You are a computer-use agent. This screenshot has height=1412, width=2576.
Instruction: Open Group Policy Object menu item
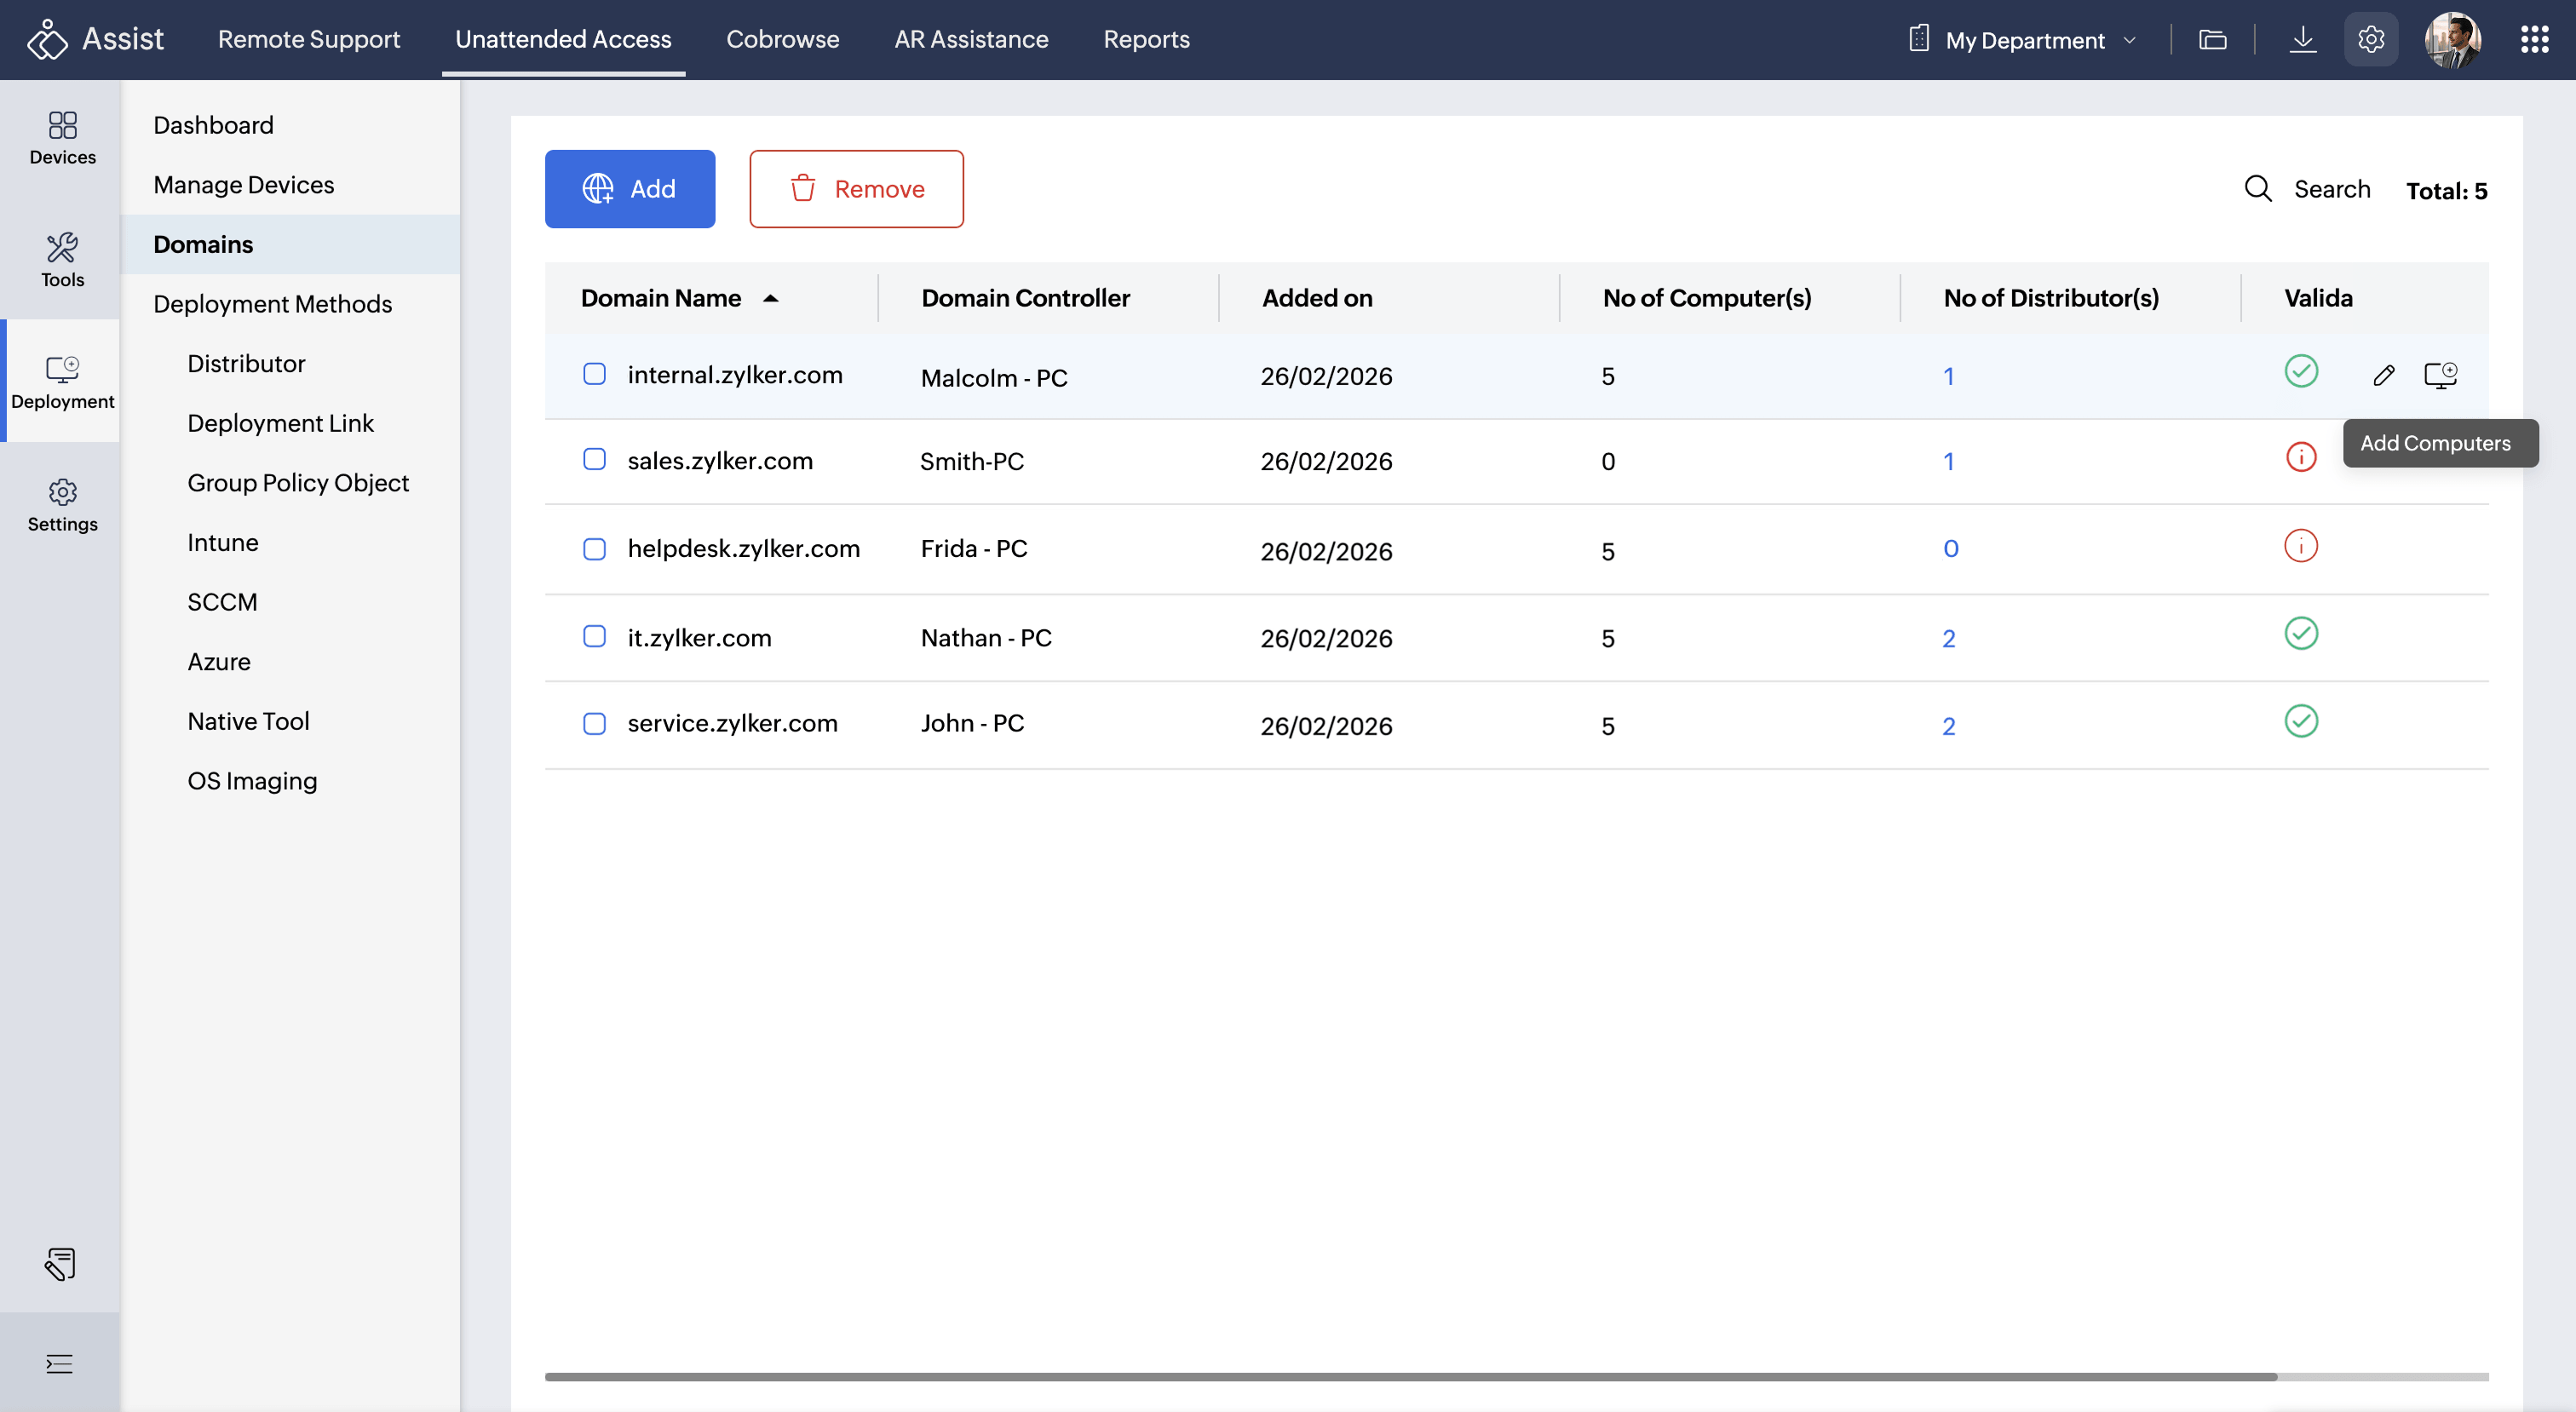coord(298,483)
